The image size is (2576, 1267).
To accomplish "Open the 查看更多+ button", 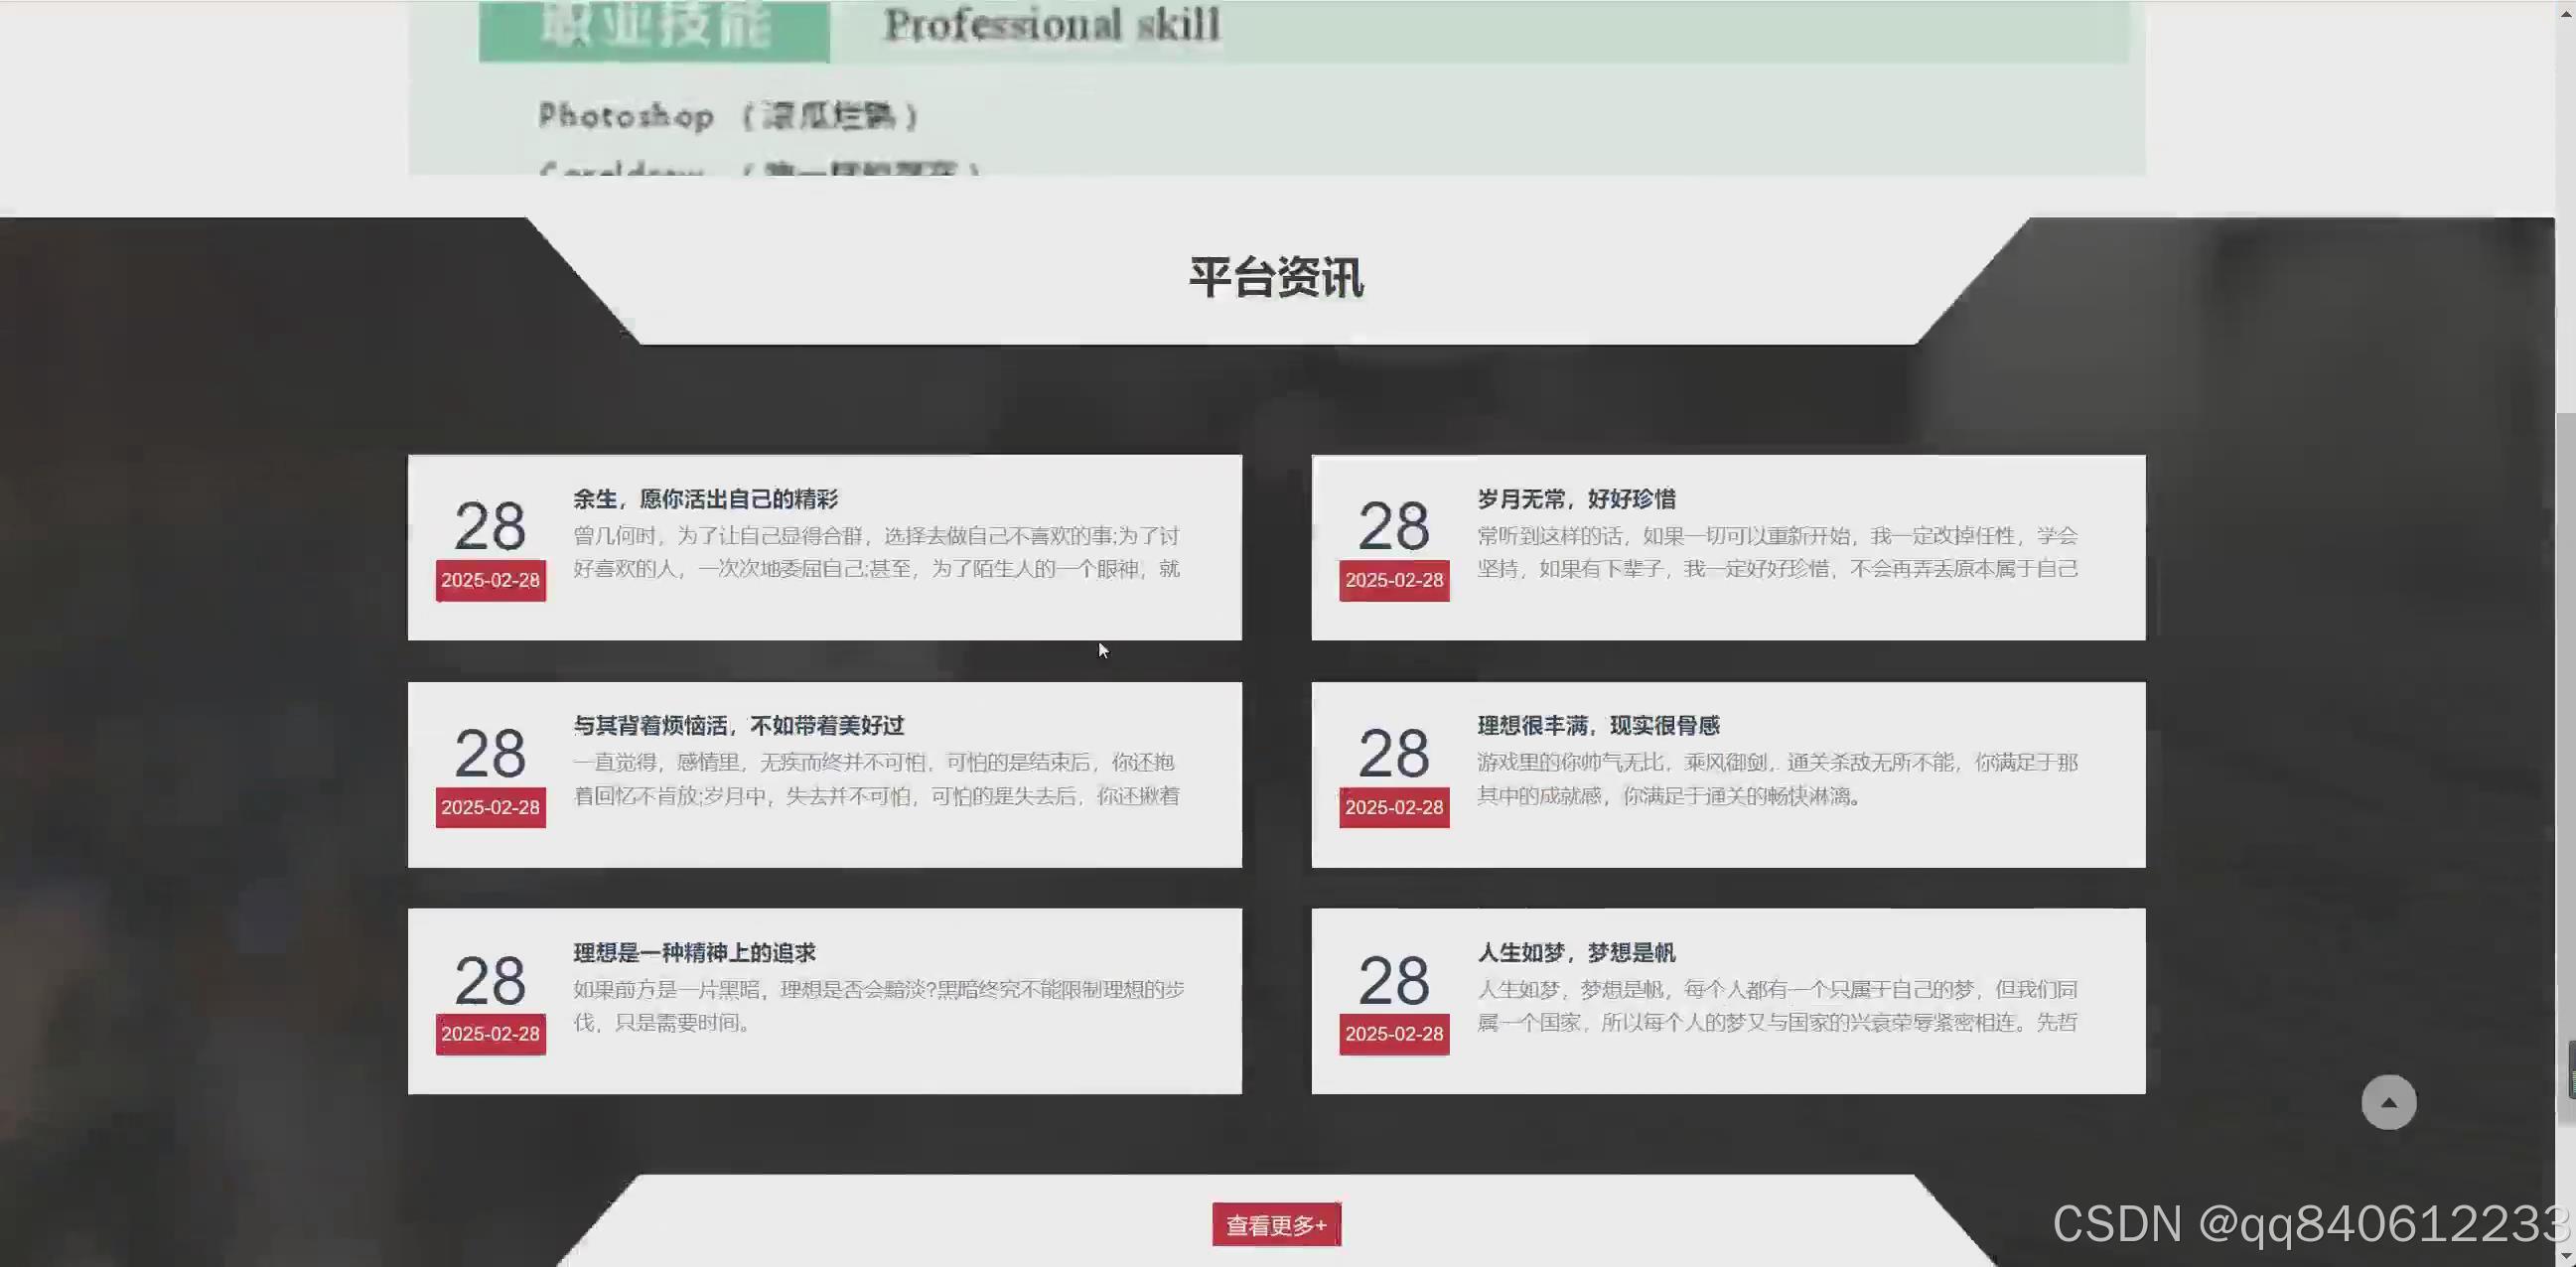I will 1276,1223.
